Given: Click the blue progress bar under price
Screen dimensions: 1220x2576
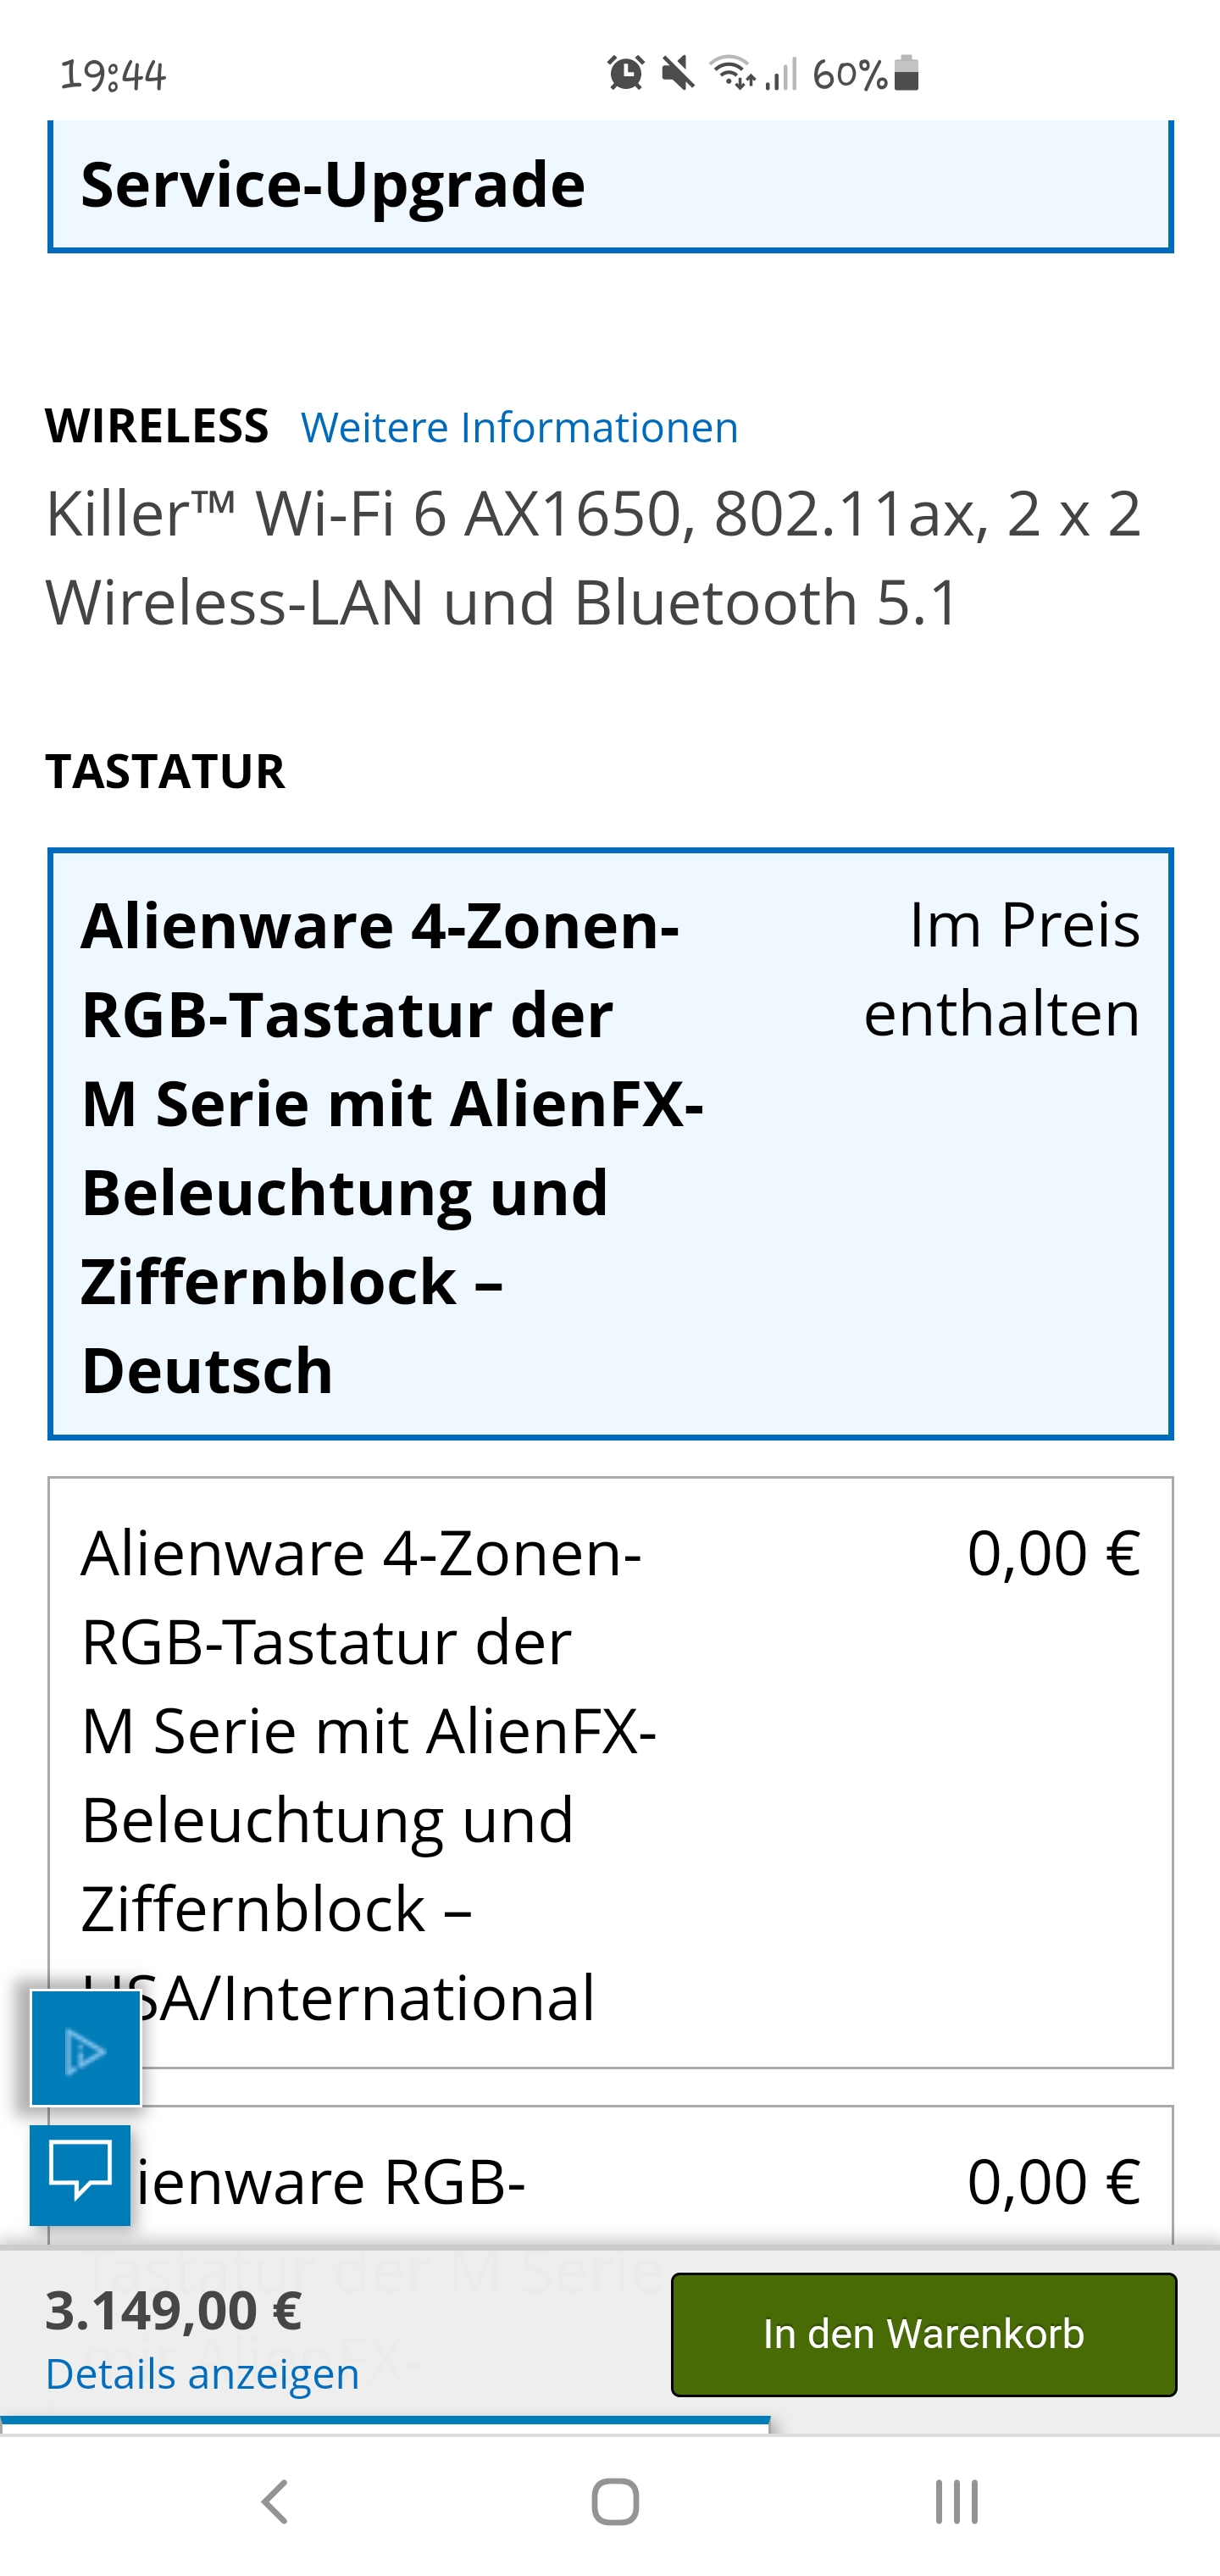Looking at the screenshot, I should click(385, 2421).
